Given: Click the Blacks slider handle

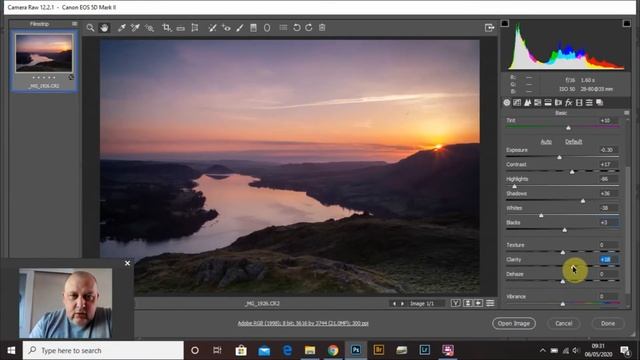Looking at the screenshot, I should (x=564, y=230).
